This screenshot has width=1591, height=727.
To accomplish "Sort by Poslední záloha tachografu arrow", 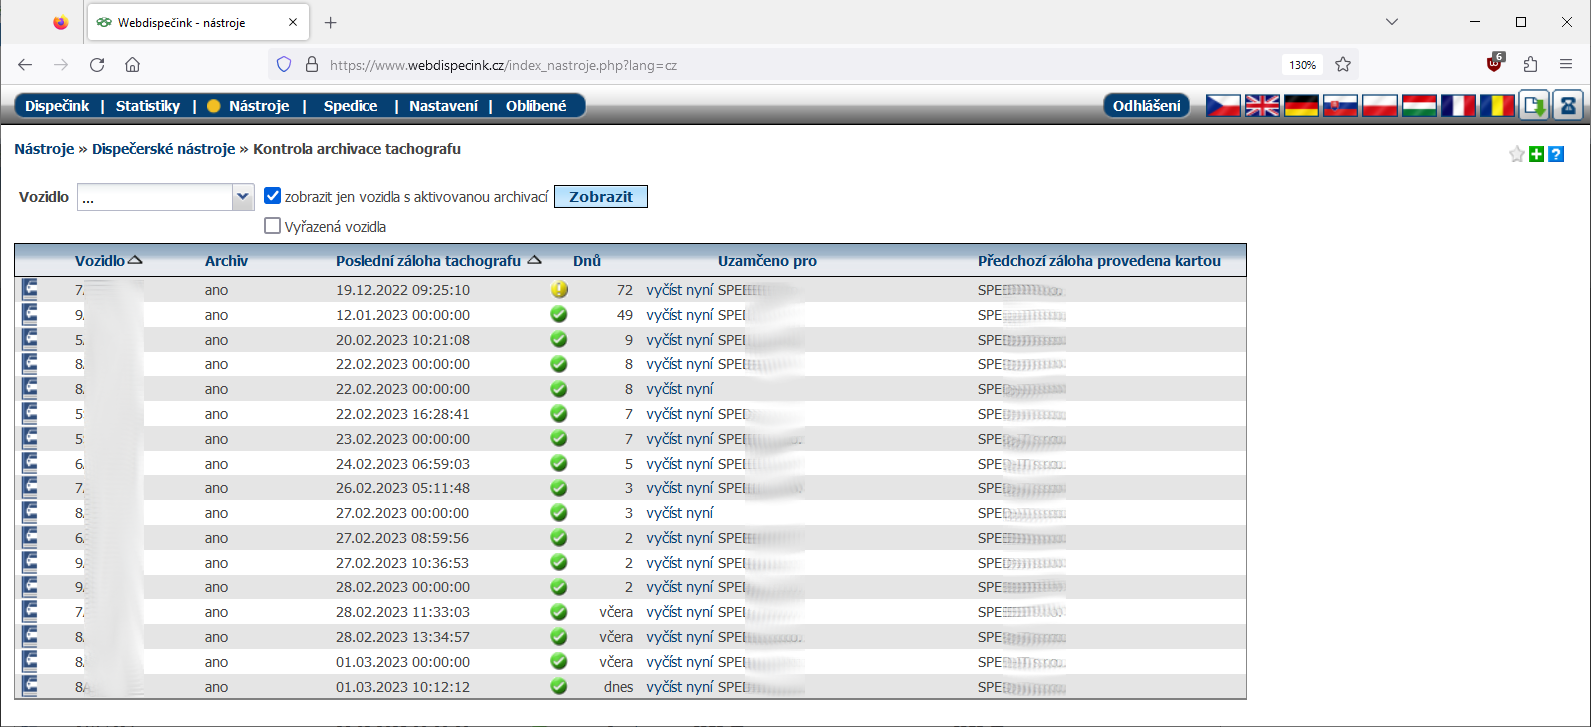I will [x=534, y=260].
